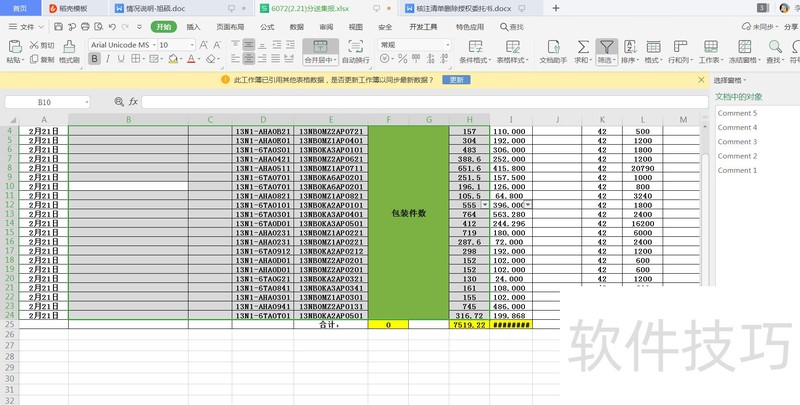
Task: Click the Undo arrow icon
Action: coord(112,27)
